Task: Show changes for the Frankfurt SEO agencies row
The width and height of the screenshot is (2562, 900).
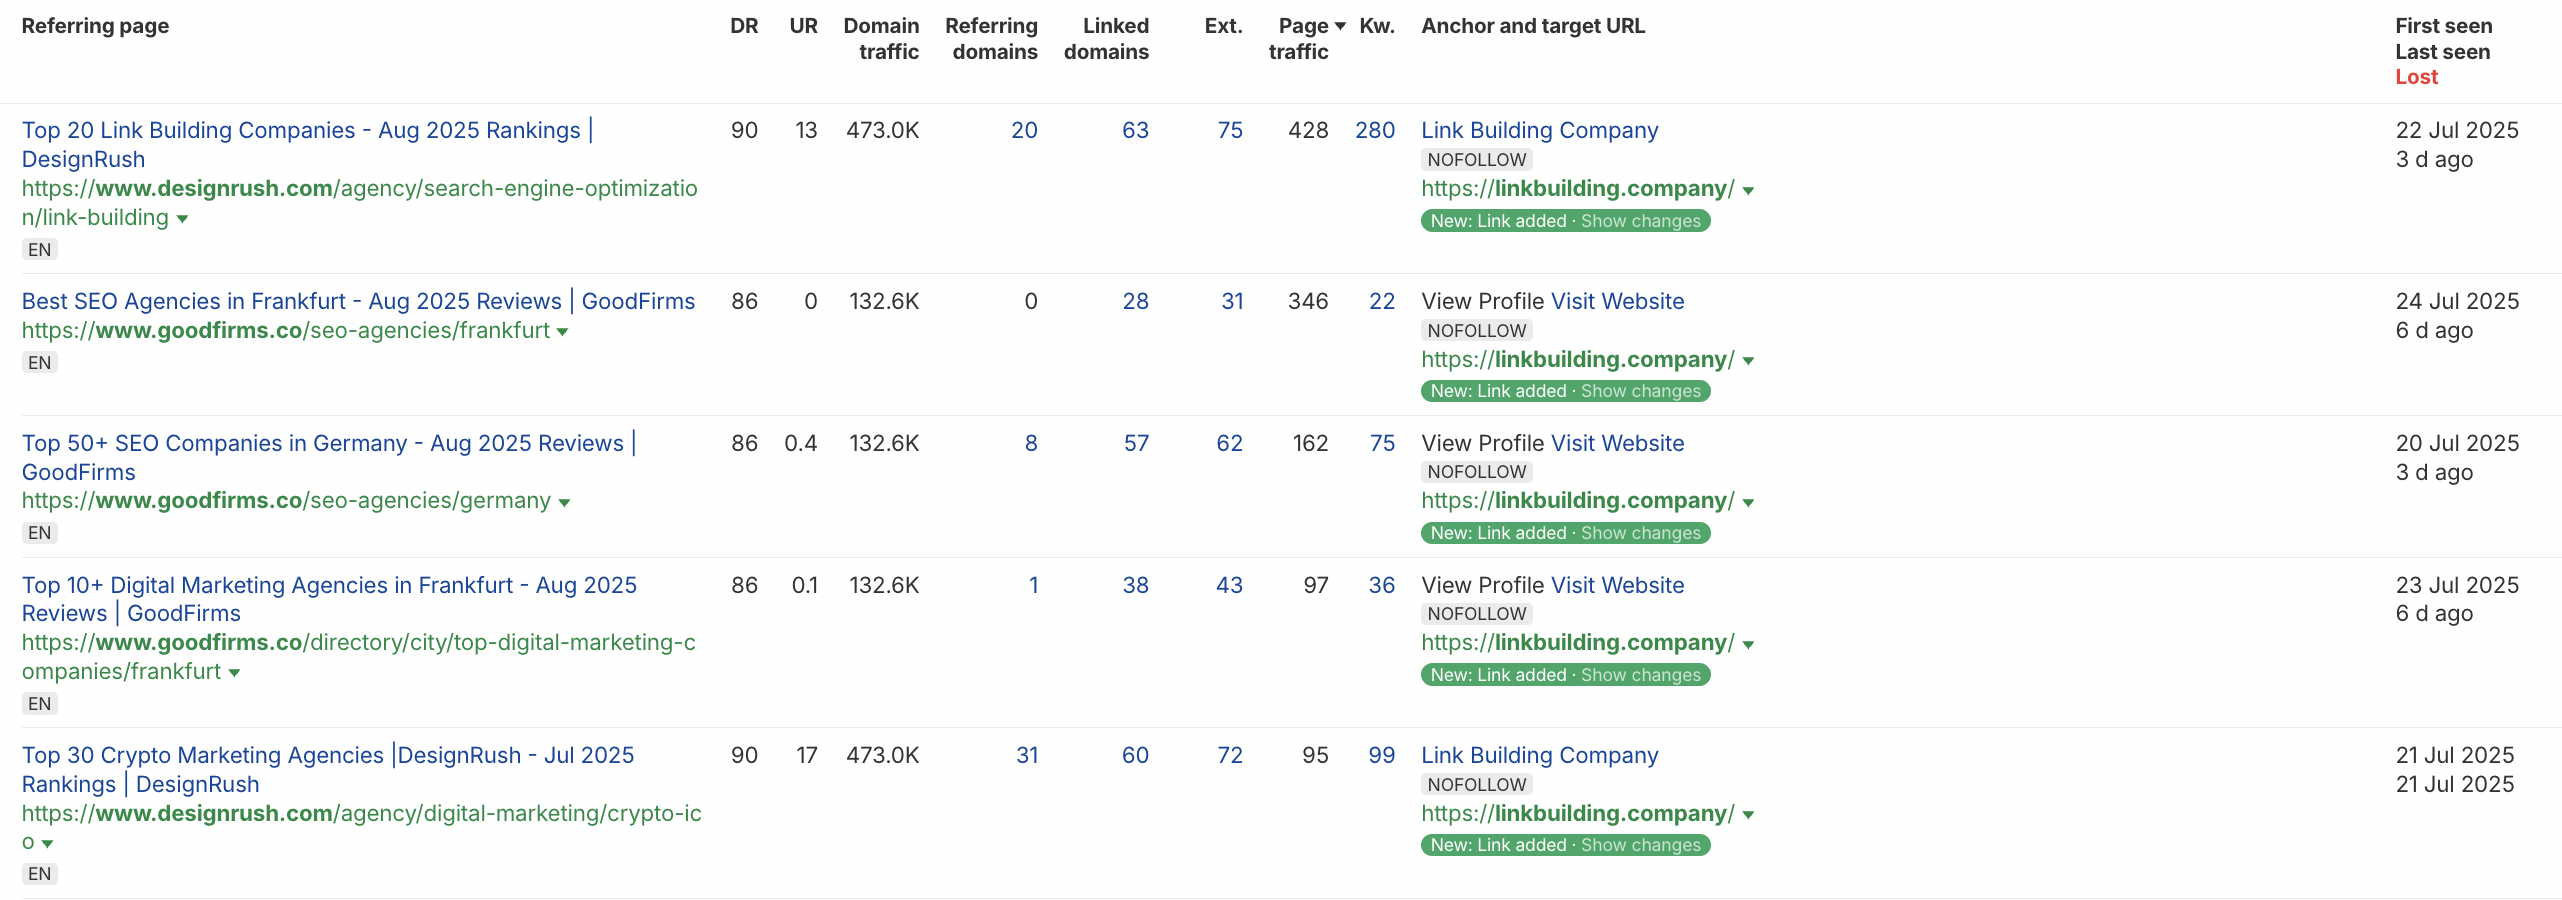Action: tap(1640, 392)
